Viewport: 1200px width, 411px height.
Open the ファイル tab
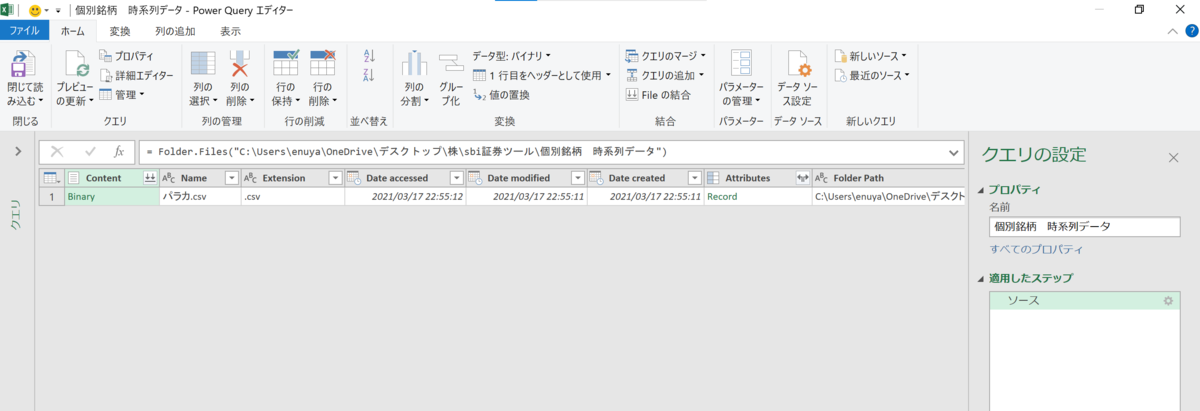tap(25, 31)
